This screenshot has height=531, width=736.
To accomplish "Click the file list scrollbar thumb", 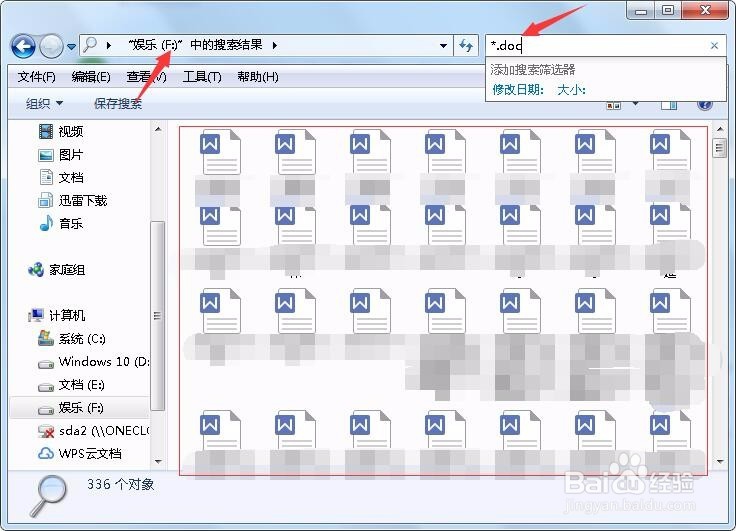I will click(x=720, y=148).
